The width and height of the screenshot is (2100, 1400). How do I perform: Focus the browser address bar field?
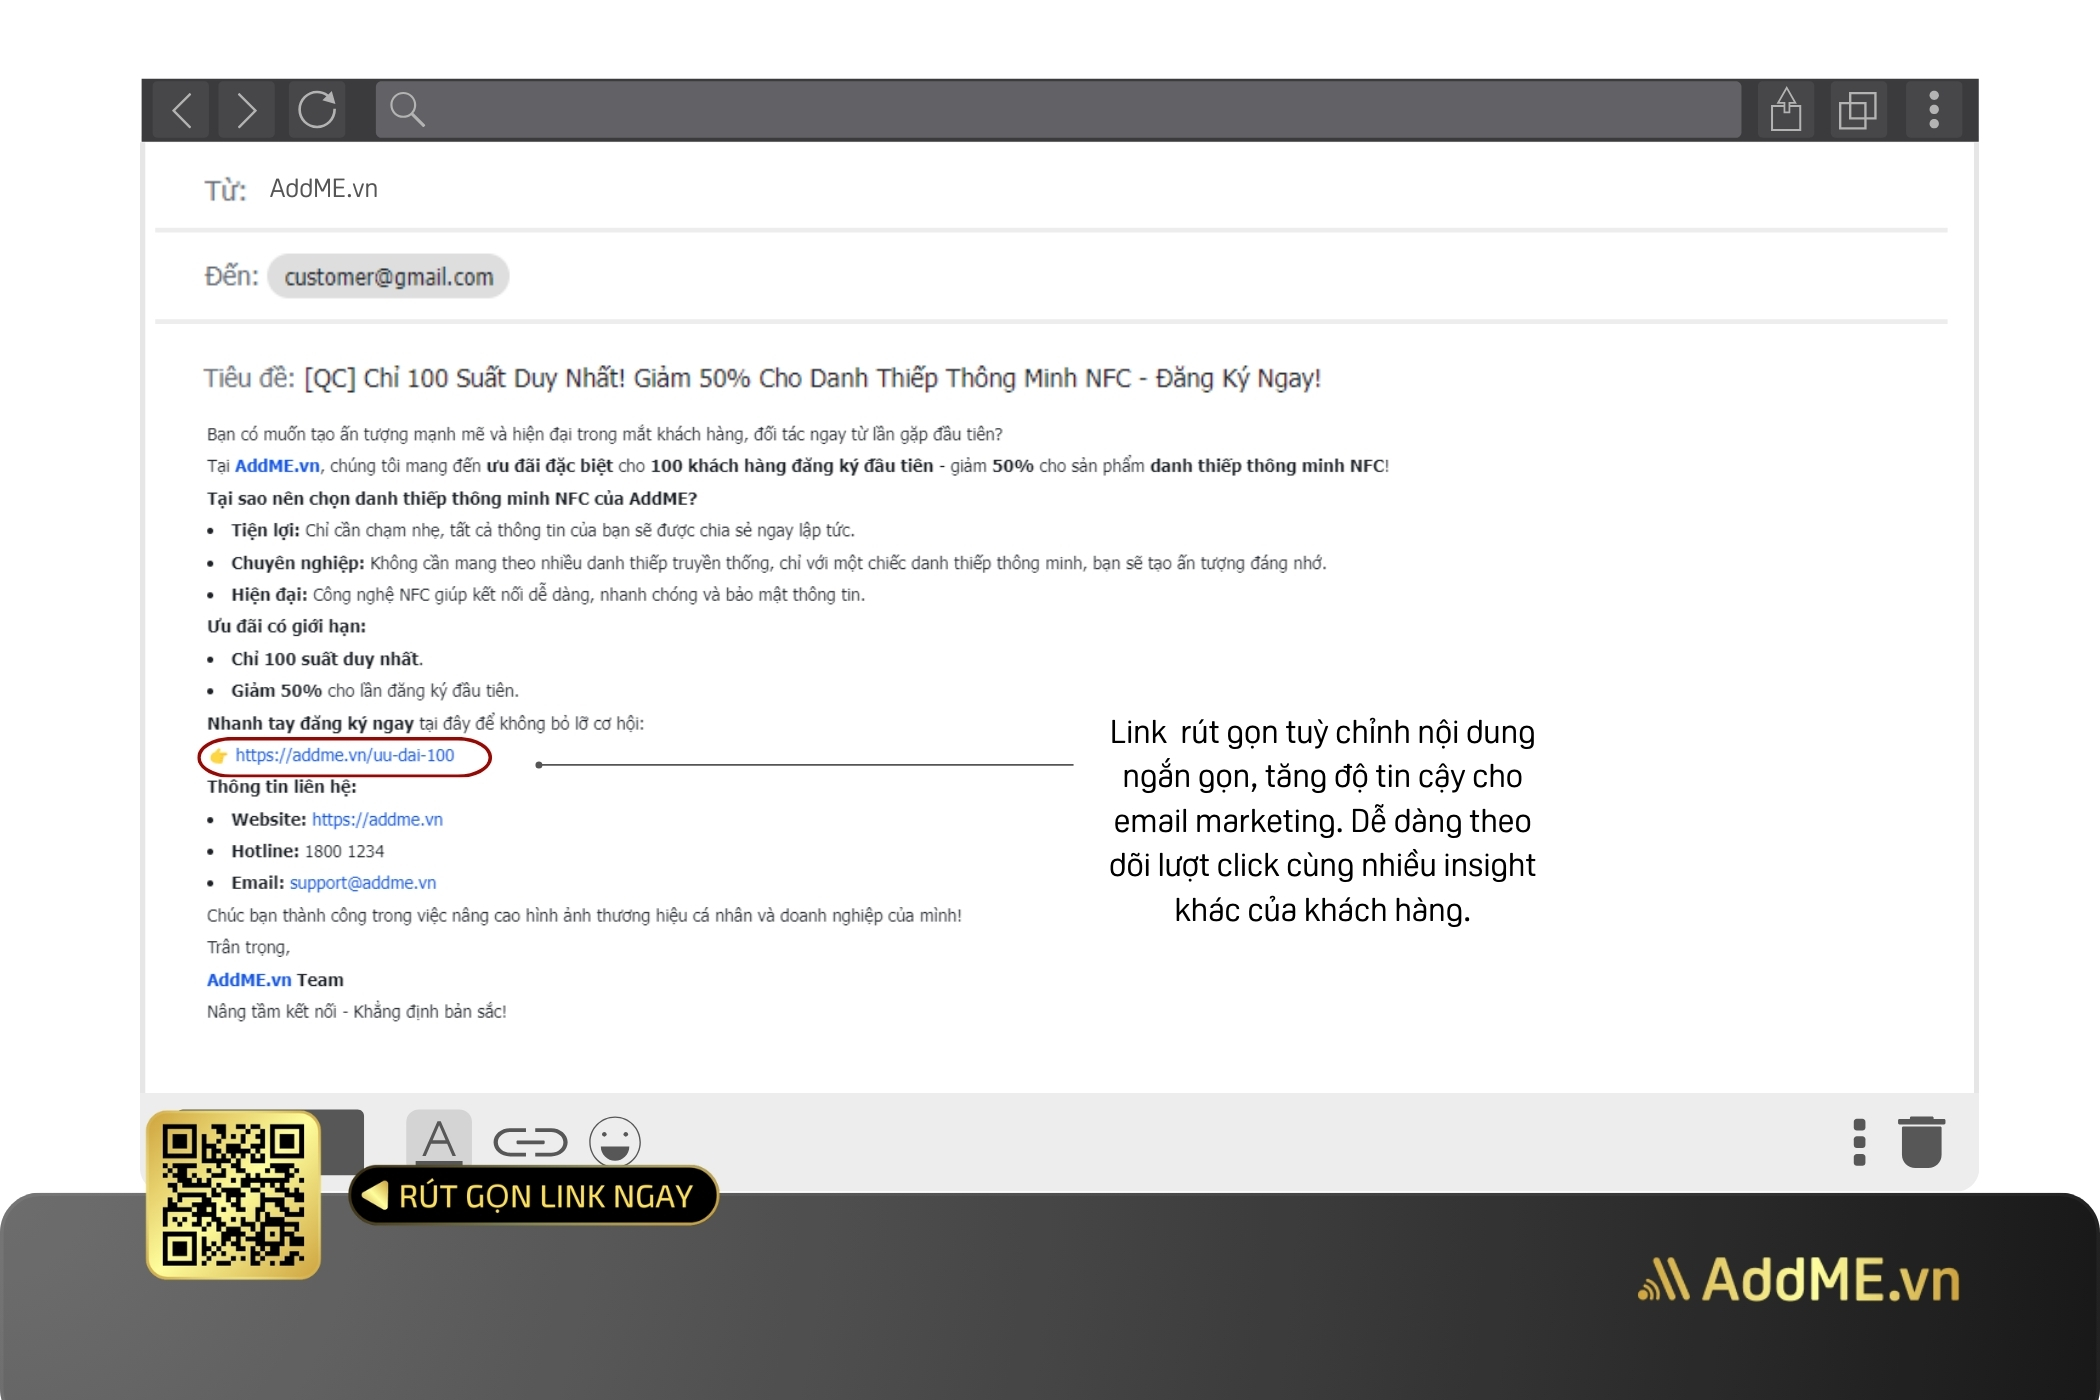1058,110
